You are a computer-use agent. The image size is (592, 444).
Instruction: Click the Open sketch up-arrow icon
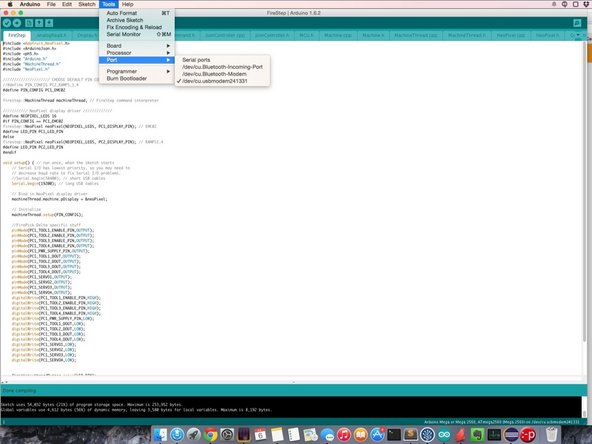[x=39, y=23]
